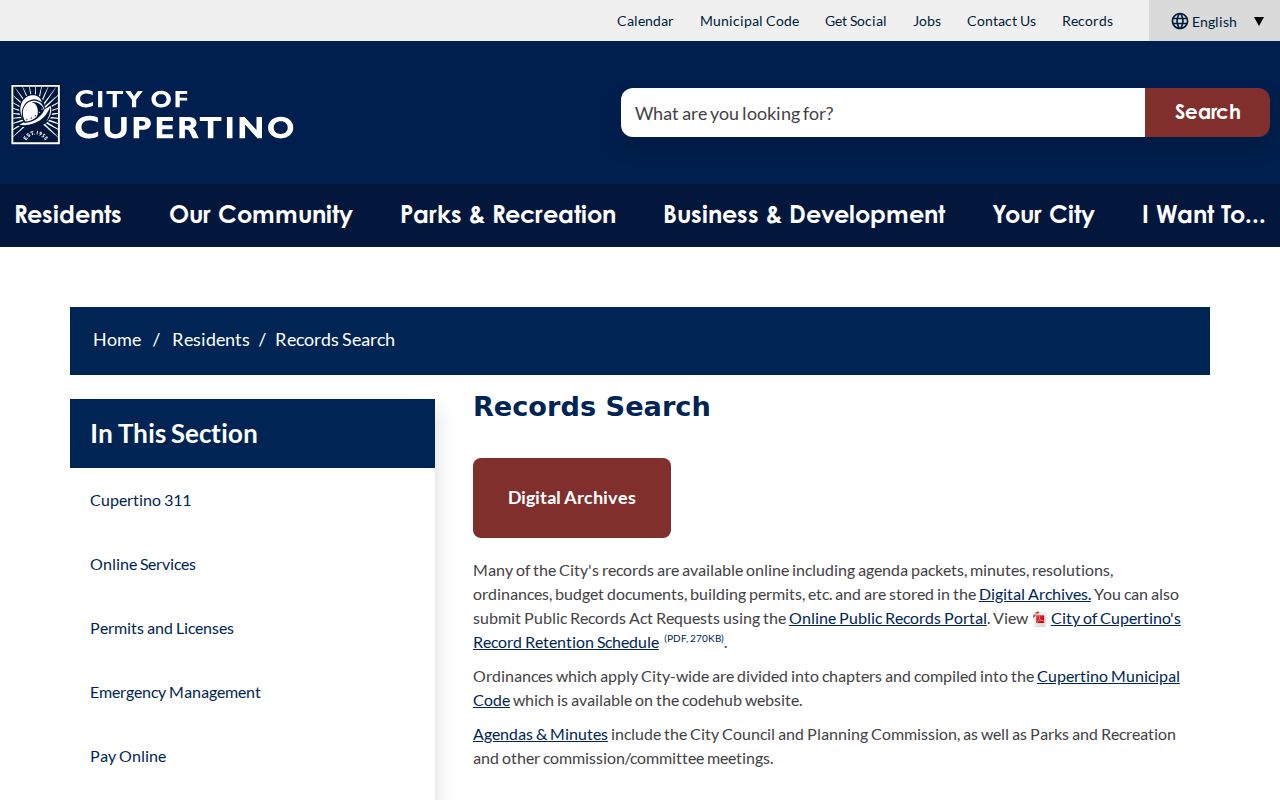Open the Agendas & Minutes link
This screenshot has width=1280, height=800.
pos(540,734)
